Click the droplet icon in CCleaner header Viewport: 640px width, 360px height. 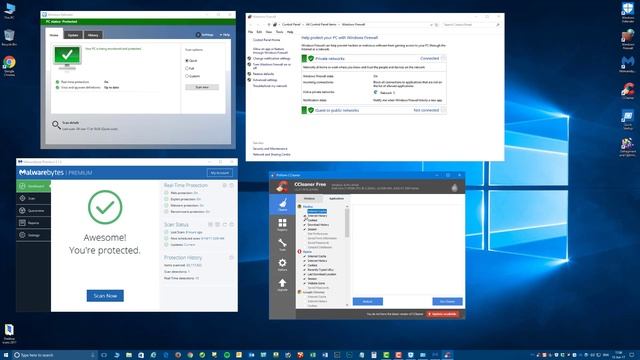coord(454,187)
